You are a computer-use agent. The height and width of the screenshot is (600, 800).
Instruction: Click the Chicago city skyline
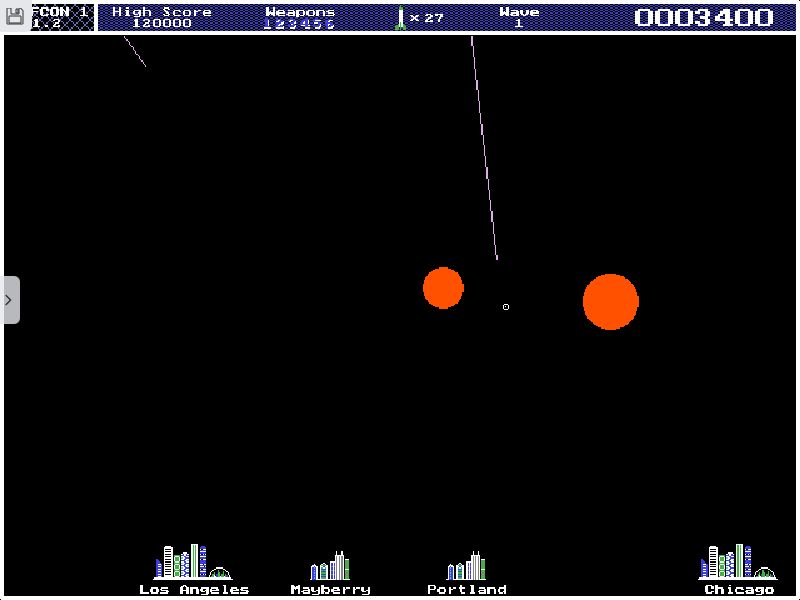(x=738, y=562)
